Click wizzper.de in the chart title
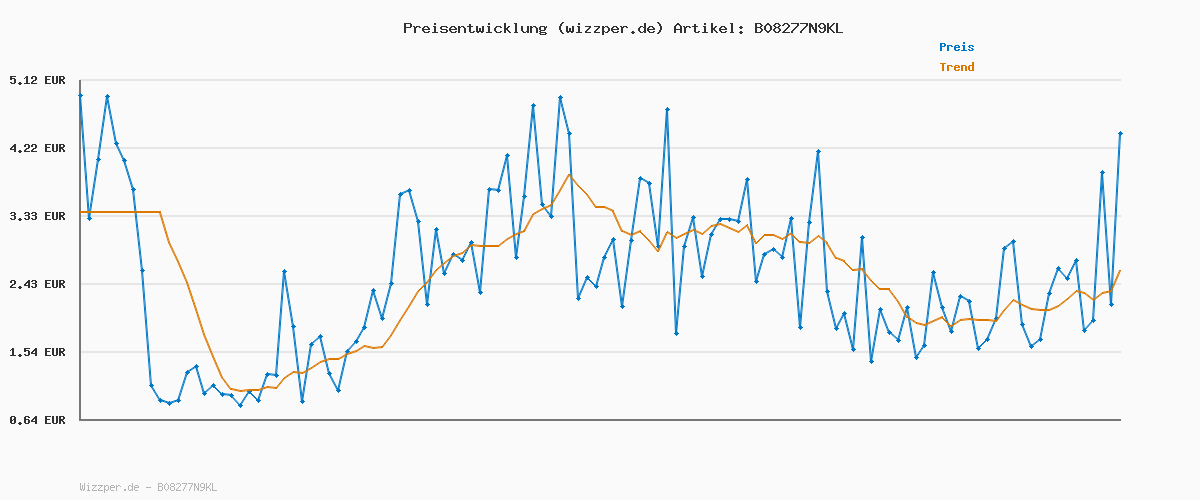Viewport: 1200px width, 500px height. click(606, 28)
